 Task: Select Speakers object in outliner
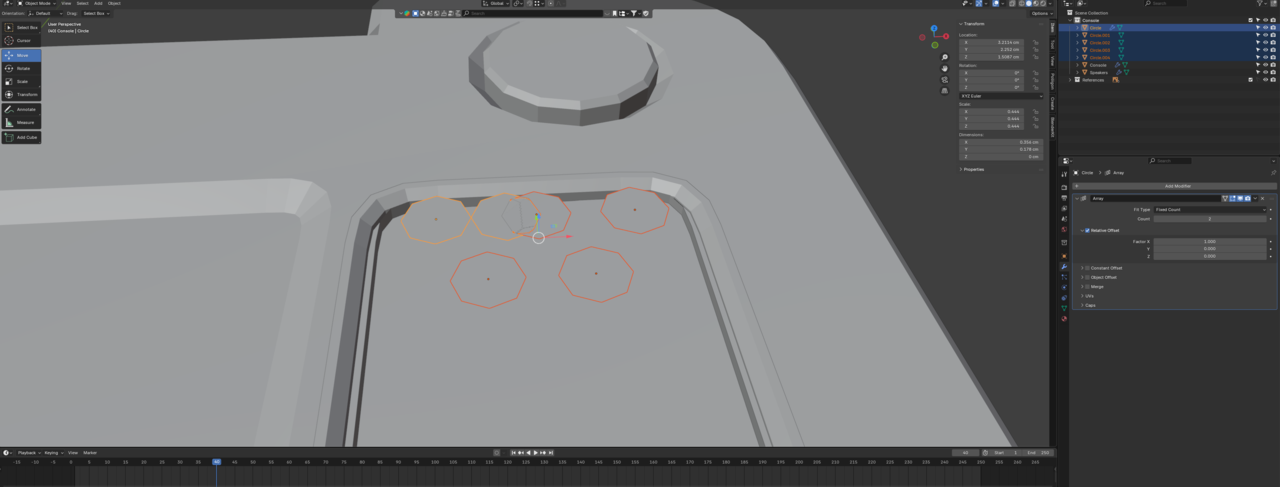[x=1098, y=72]
